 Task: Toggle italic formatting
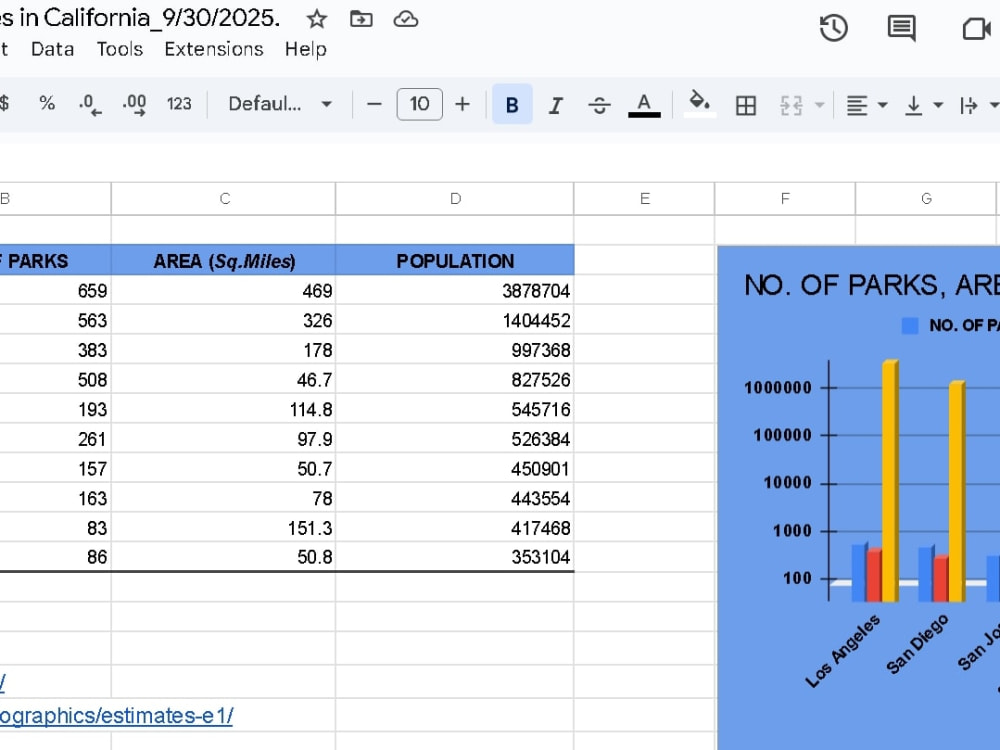(555, 105)
